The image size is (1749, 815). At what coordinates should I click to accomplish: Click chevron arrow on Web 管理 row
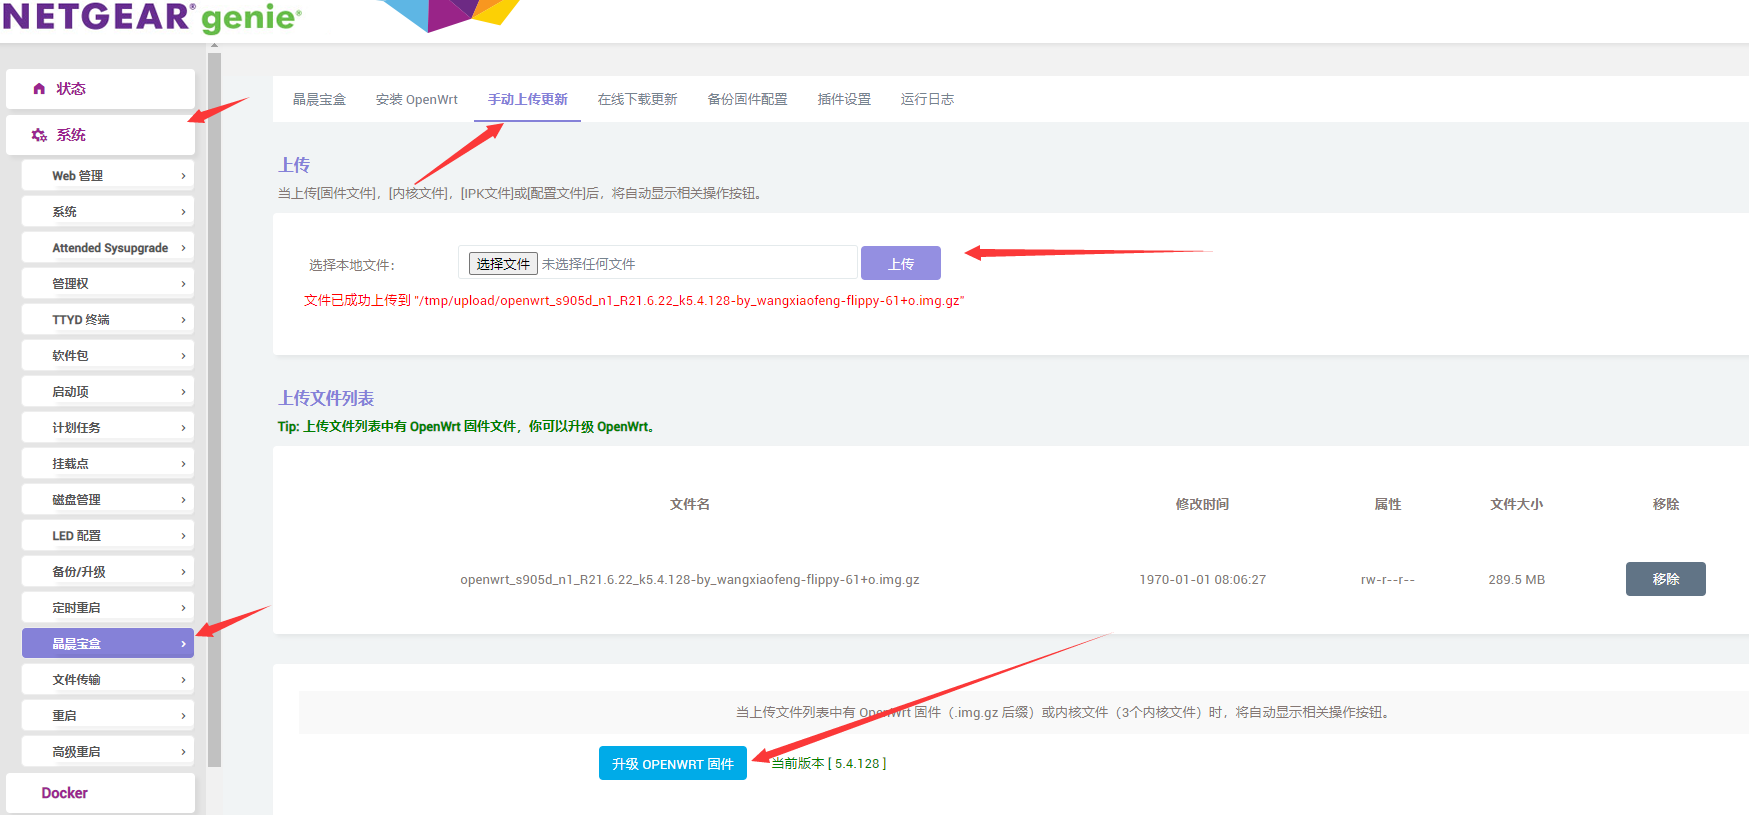[183, 176]
